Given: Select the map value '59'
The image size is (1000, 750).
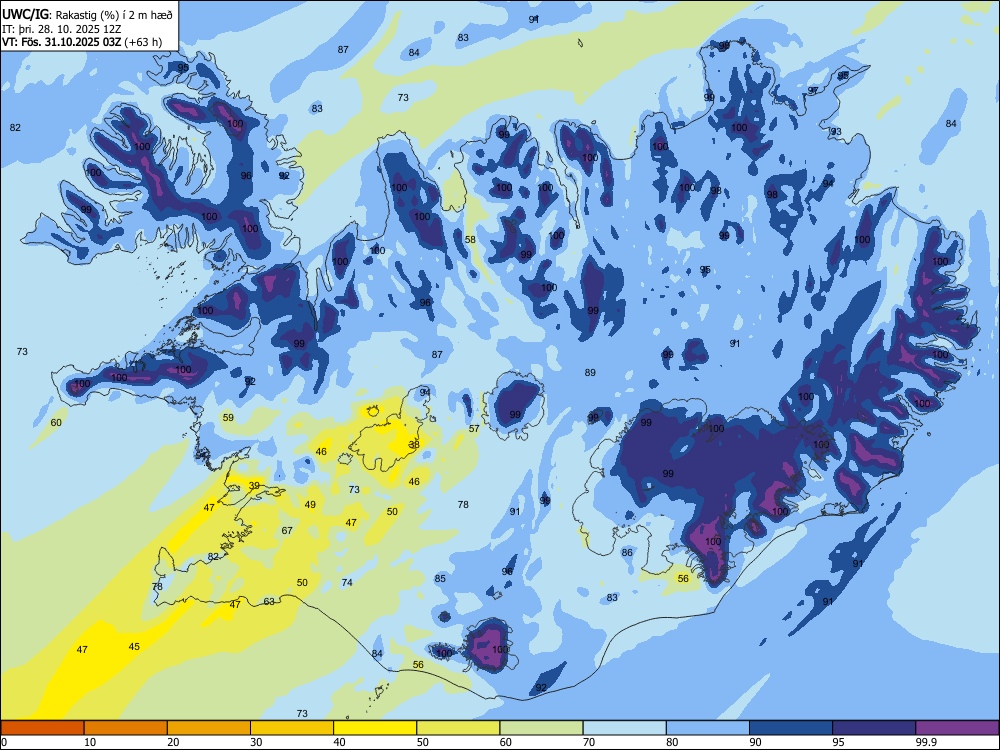Looking at the screenshot, I should pyautogui.click(x=228, y=418).
